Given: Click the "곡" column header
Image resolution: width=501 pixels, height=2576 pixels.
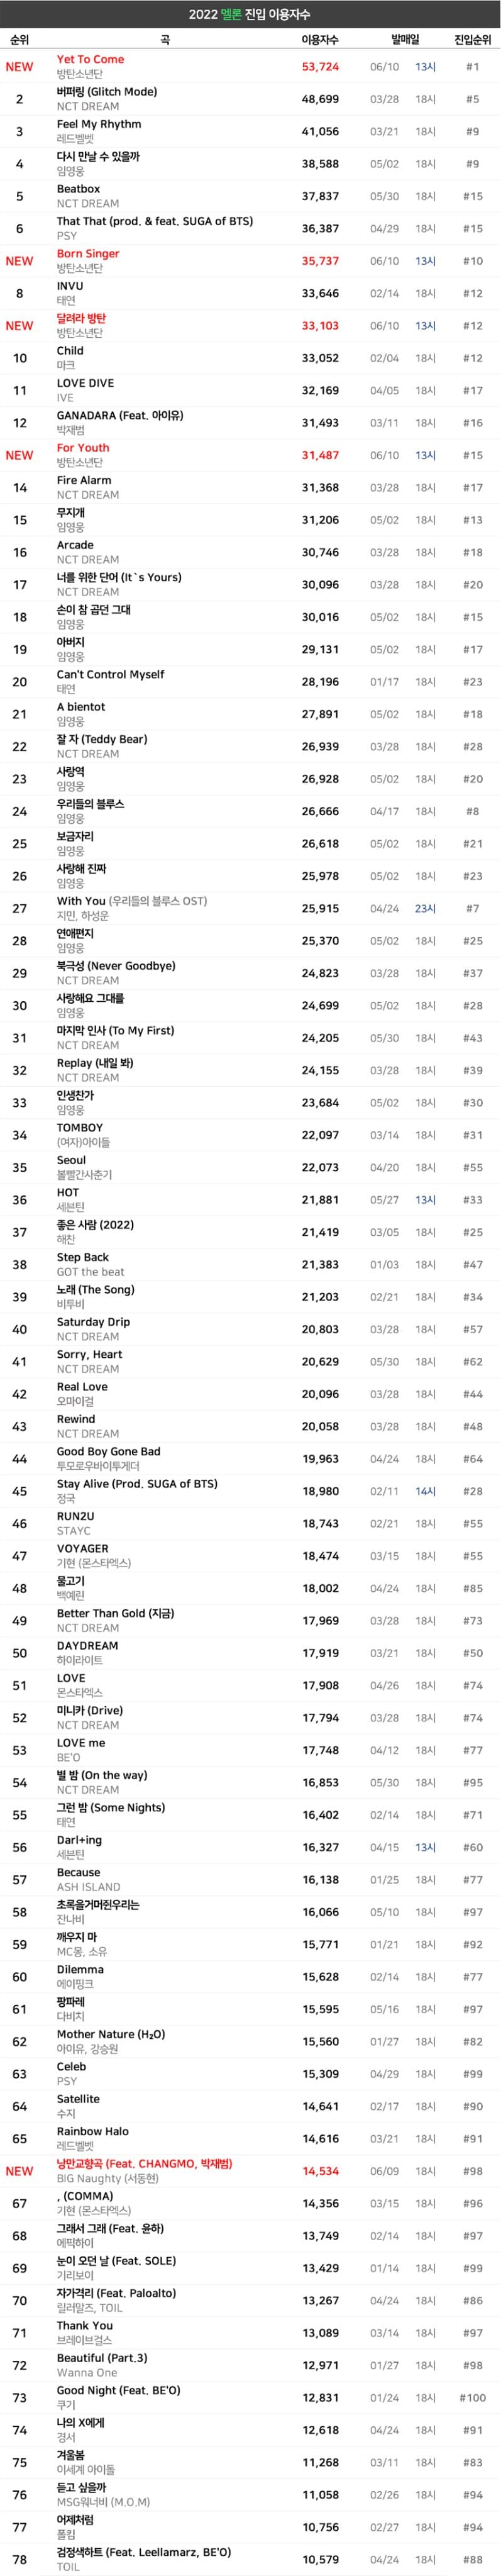Looking at the screenshot, I should pyautogui.click(x=165, y=39).
